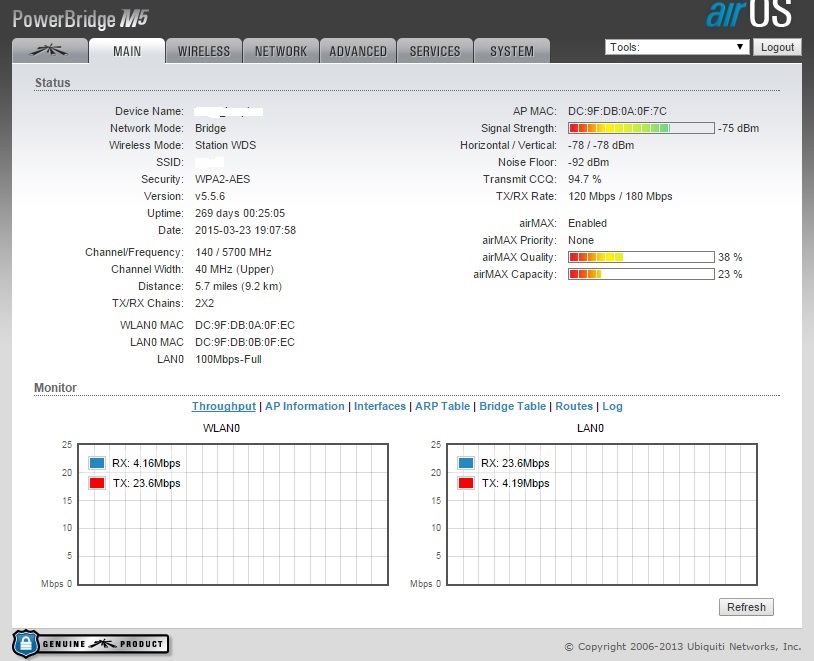Click WLAN0 MAC value DC:9F:DB:0A:0F:EC
This screenshot has height=661, width=814.
[245, 325]
